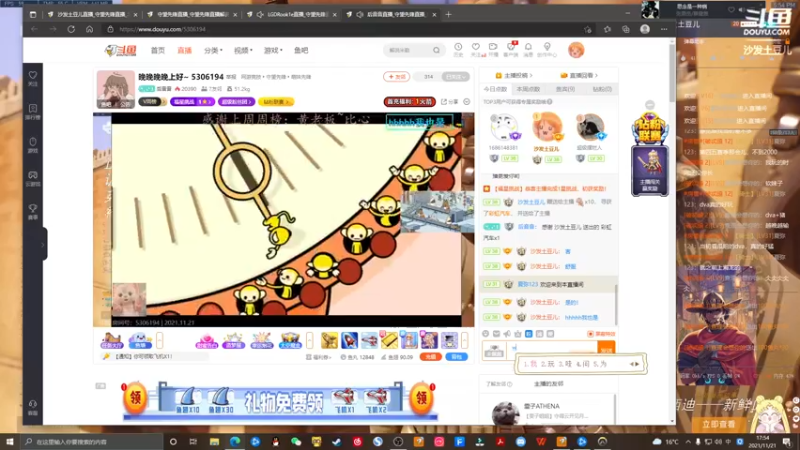The width and height of the screenshot is (800, 450).
Task: Click the yellow 钻粉联赛 badge
Action: 276,102
